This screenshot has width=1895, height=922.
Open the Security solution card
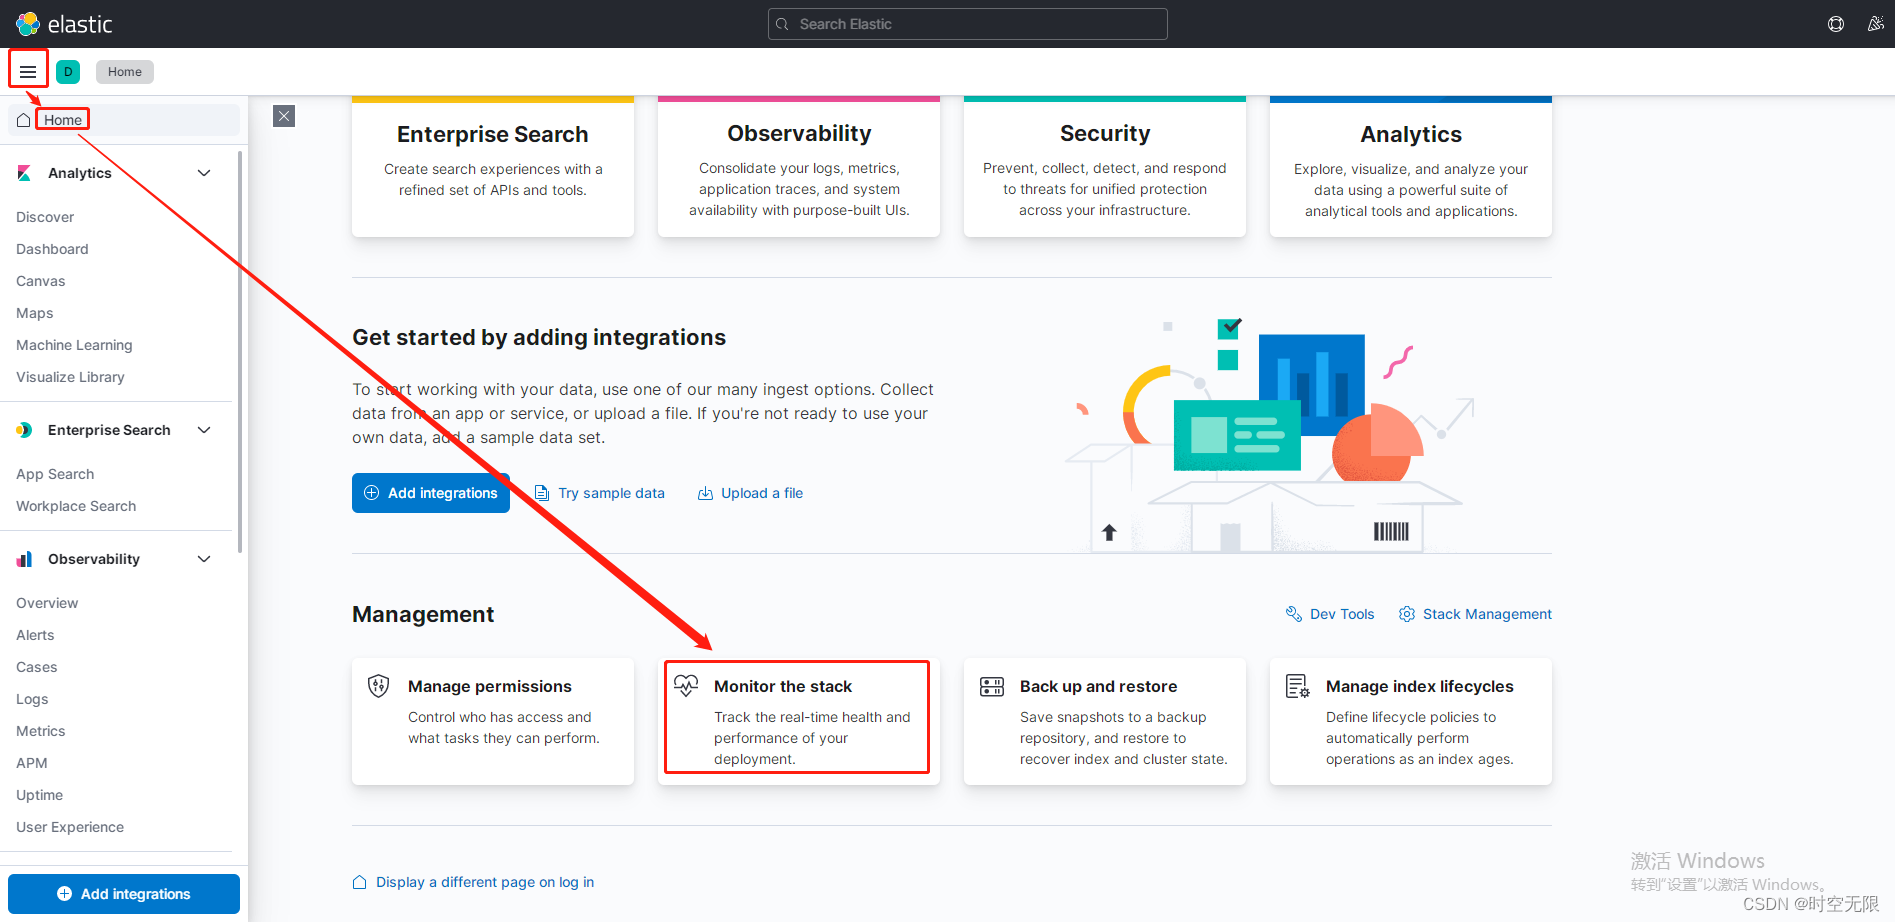[1105, 167]
